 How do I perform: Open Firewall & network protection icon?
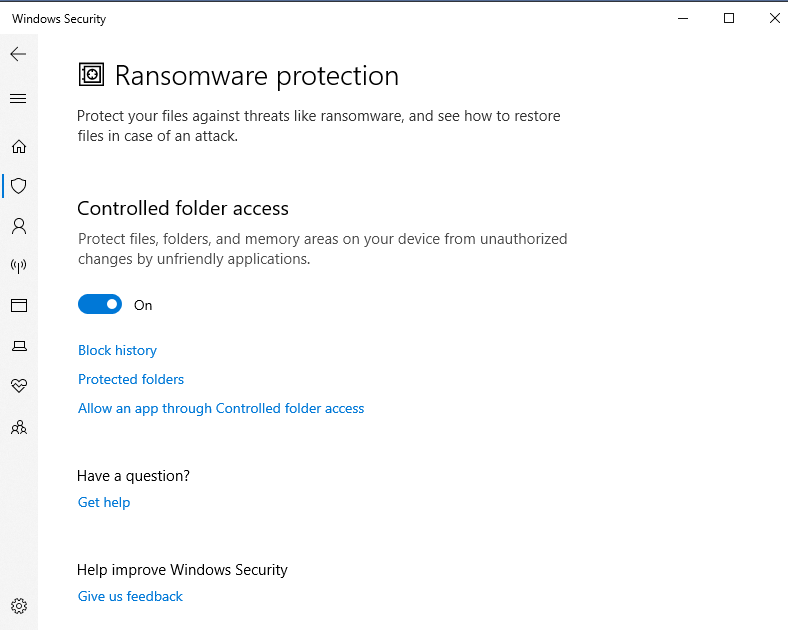(x=19, y=266)
